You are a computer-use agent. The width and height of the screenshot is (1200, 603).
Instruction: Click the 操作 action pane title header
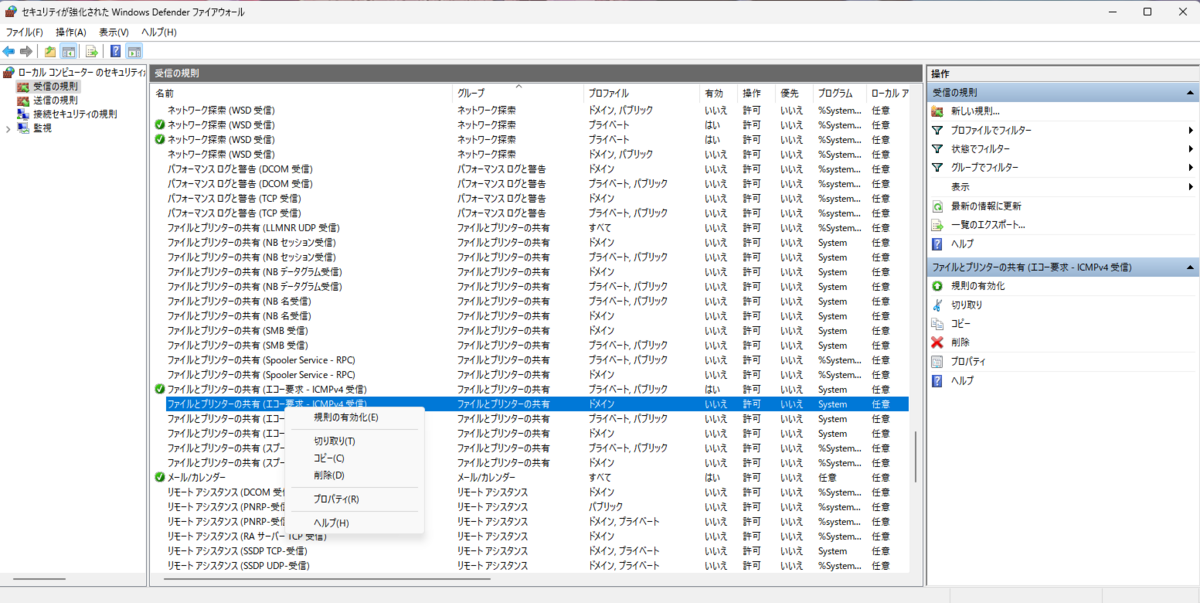coord(1062,74)
